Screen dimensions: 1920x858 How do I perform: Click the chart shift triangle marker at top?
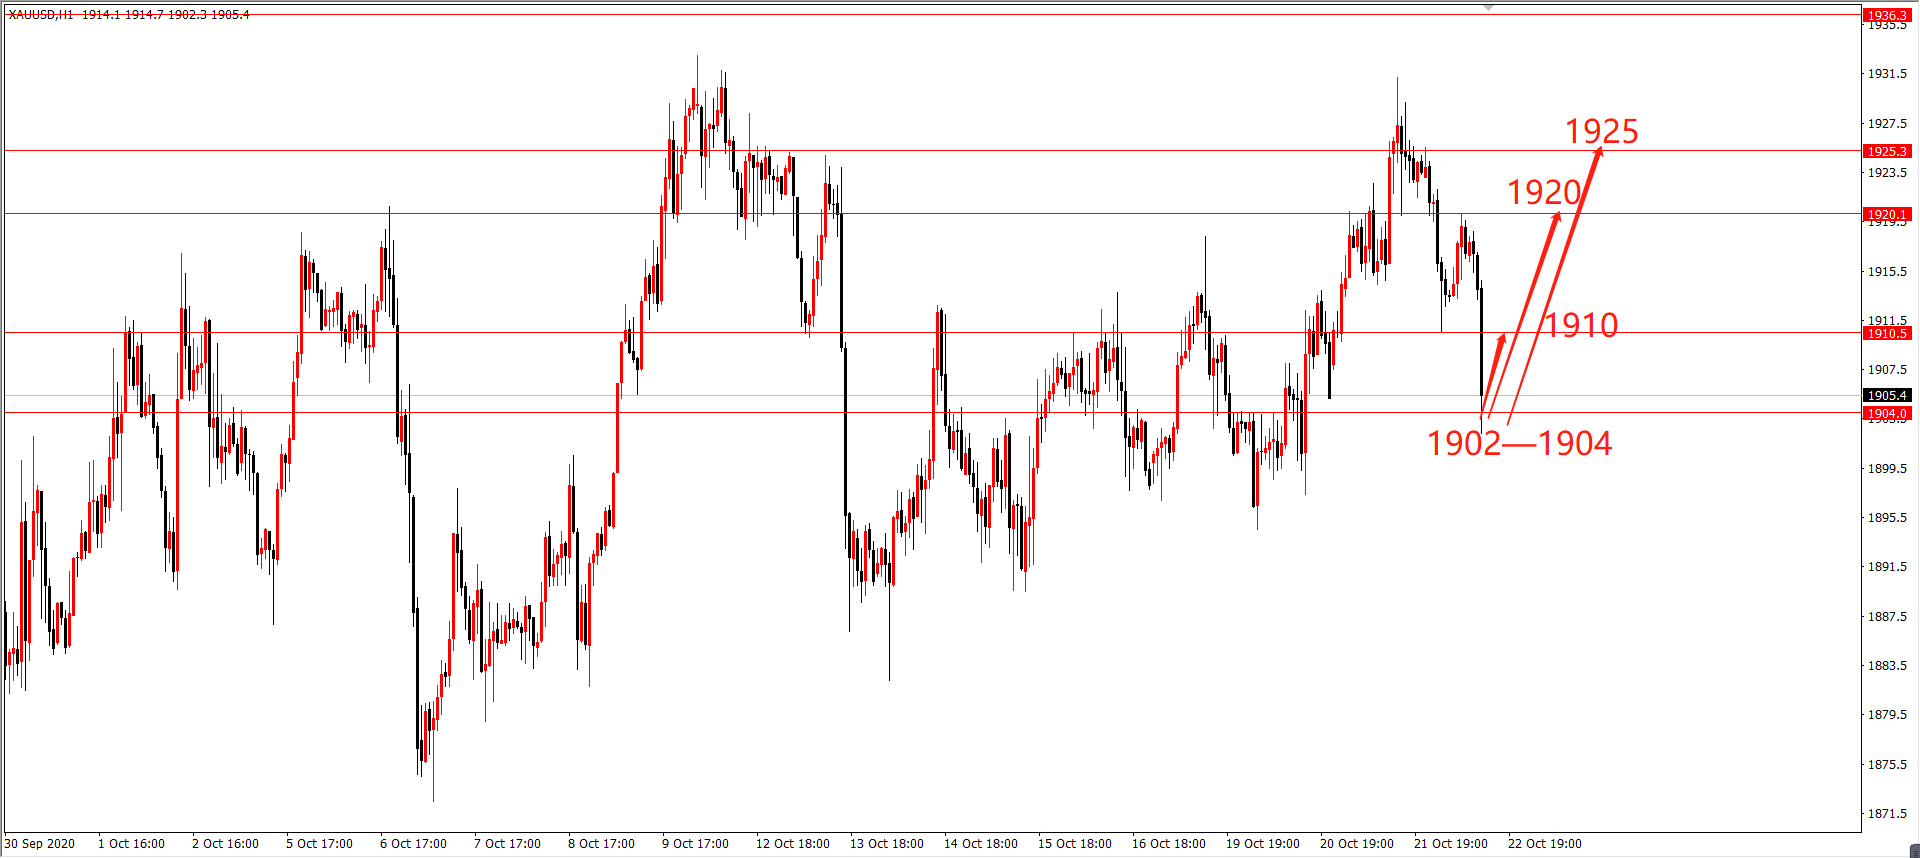point(1488,7)
